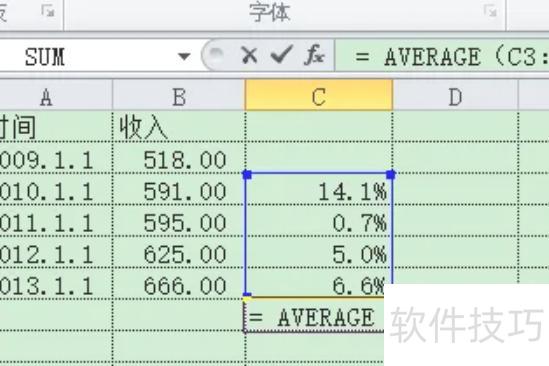This screenshot has width=549, height=366.
Task: Cancel the formula entry with X icon
Action: pyautogui.click(x=249, y=55)
